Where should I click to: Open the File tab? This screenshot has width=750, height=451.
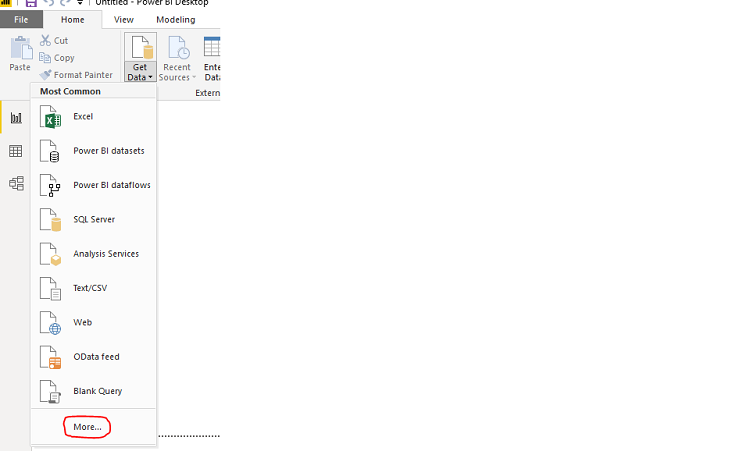(21, 20)
